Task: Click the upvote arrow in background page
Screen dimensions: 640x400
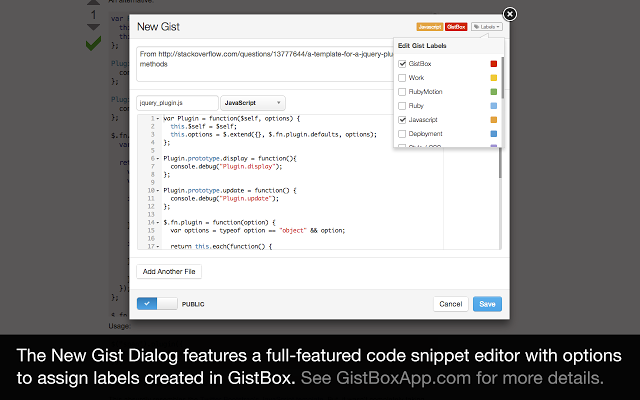Action: click(93, 2)
